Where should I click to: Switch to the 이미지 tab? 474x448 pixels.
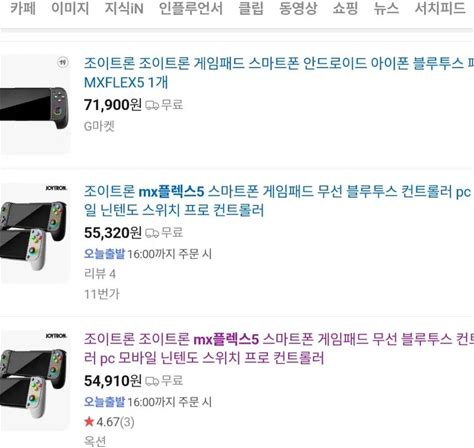70,8
